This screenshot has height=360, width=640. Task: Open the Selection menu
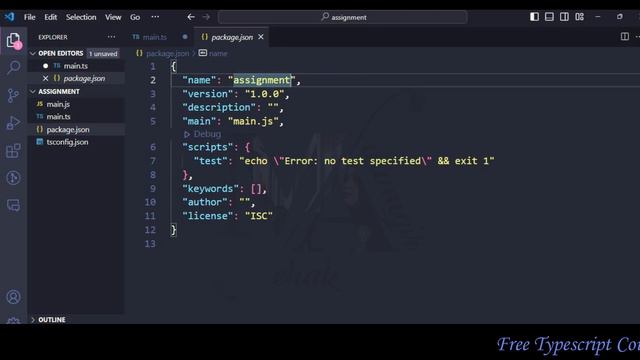pos(81,17)
